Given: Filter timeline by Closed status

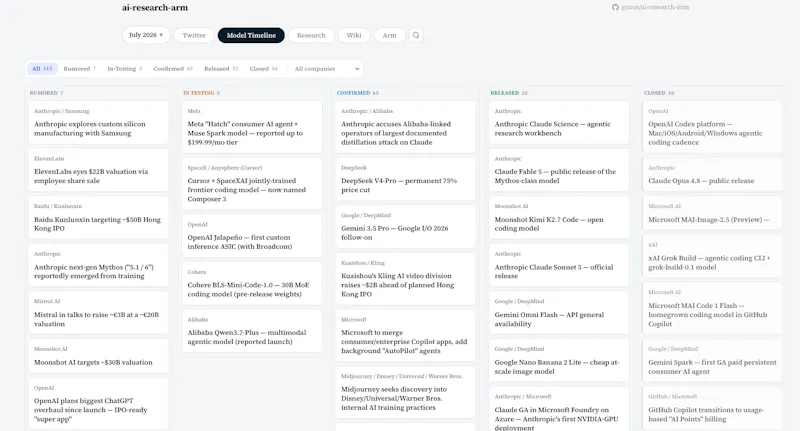Looking at the screenshot, I should [x=263, y=68].
